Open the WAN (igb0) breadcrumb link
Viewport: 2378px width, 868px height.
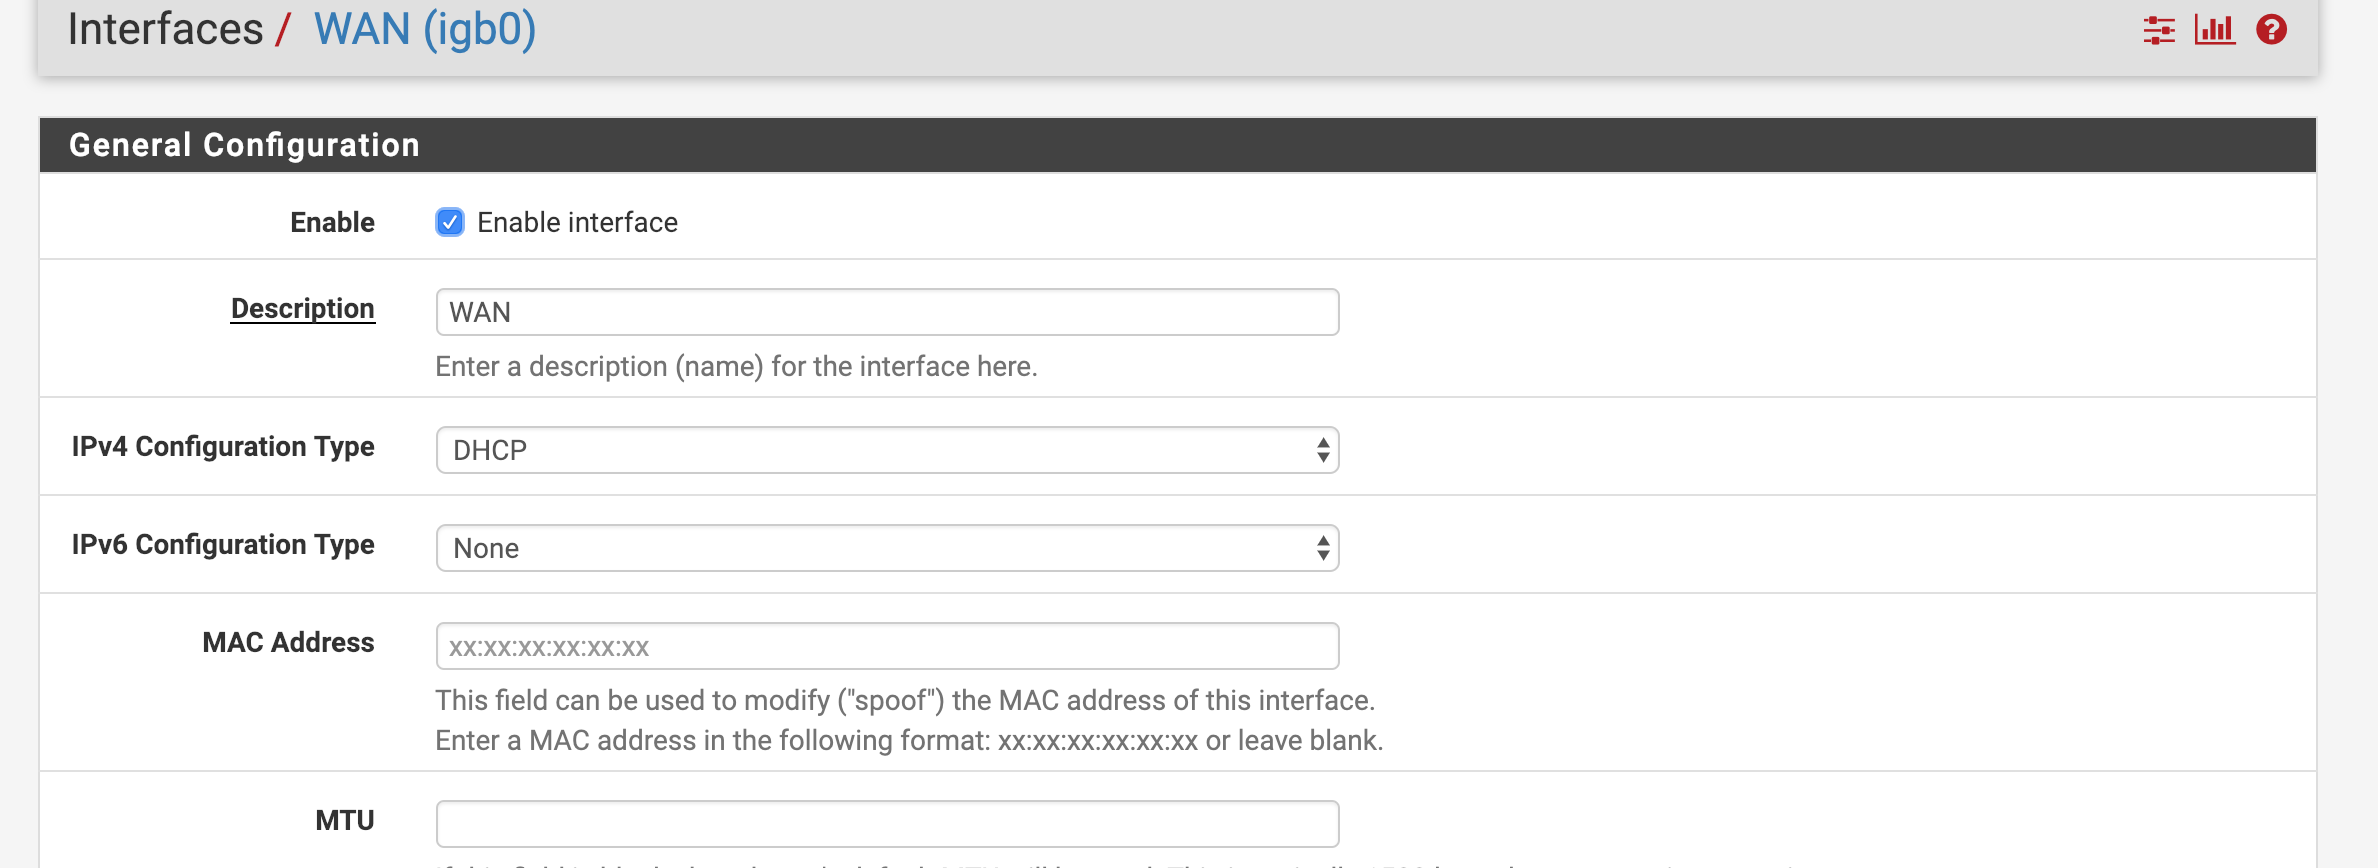tap(425, 29)
